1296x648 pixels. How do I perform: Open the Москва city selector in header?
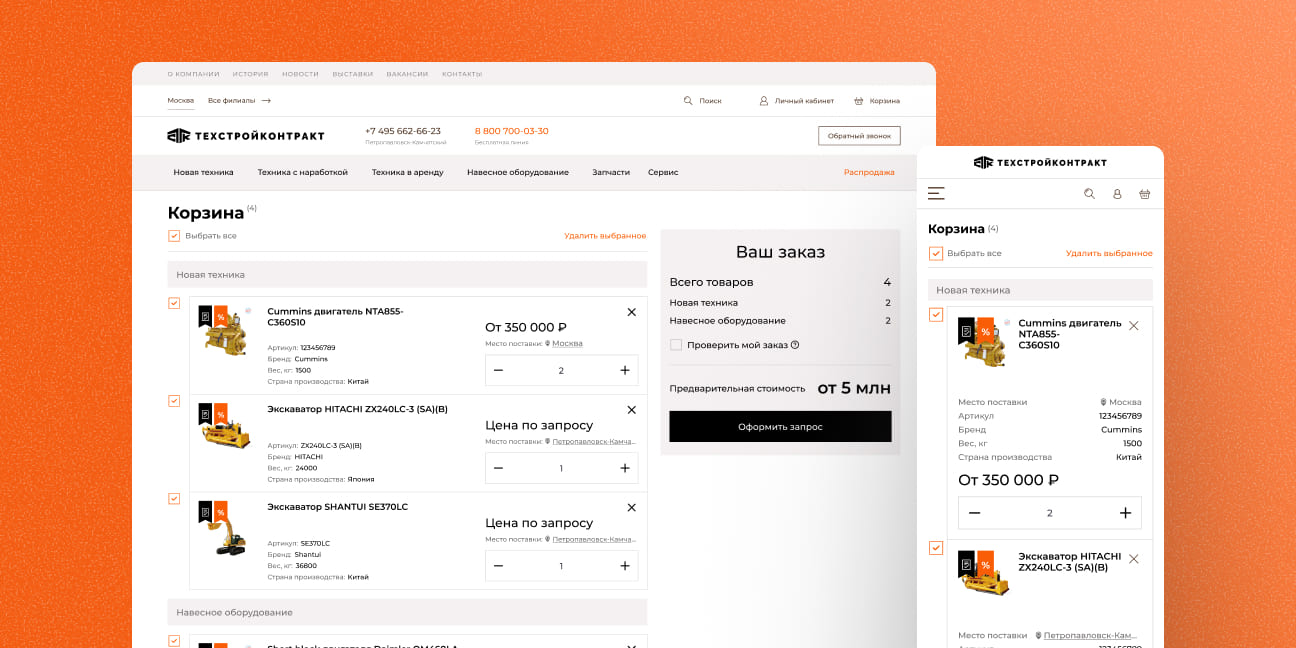[181, 101]
